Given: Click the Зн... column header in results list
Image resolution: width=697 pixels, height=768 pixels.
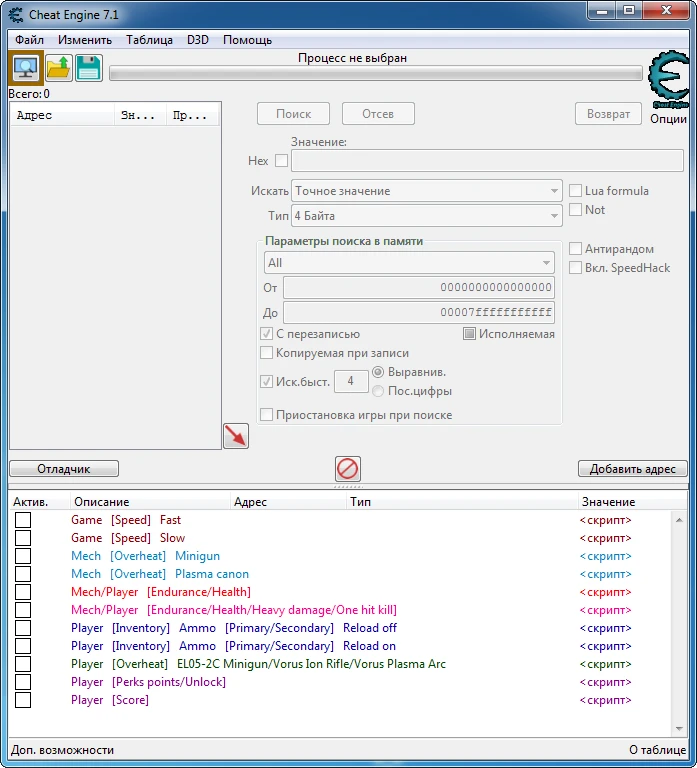Looking at the screenshot, I should click(140, 116).
